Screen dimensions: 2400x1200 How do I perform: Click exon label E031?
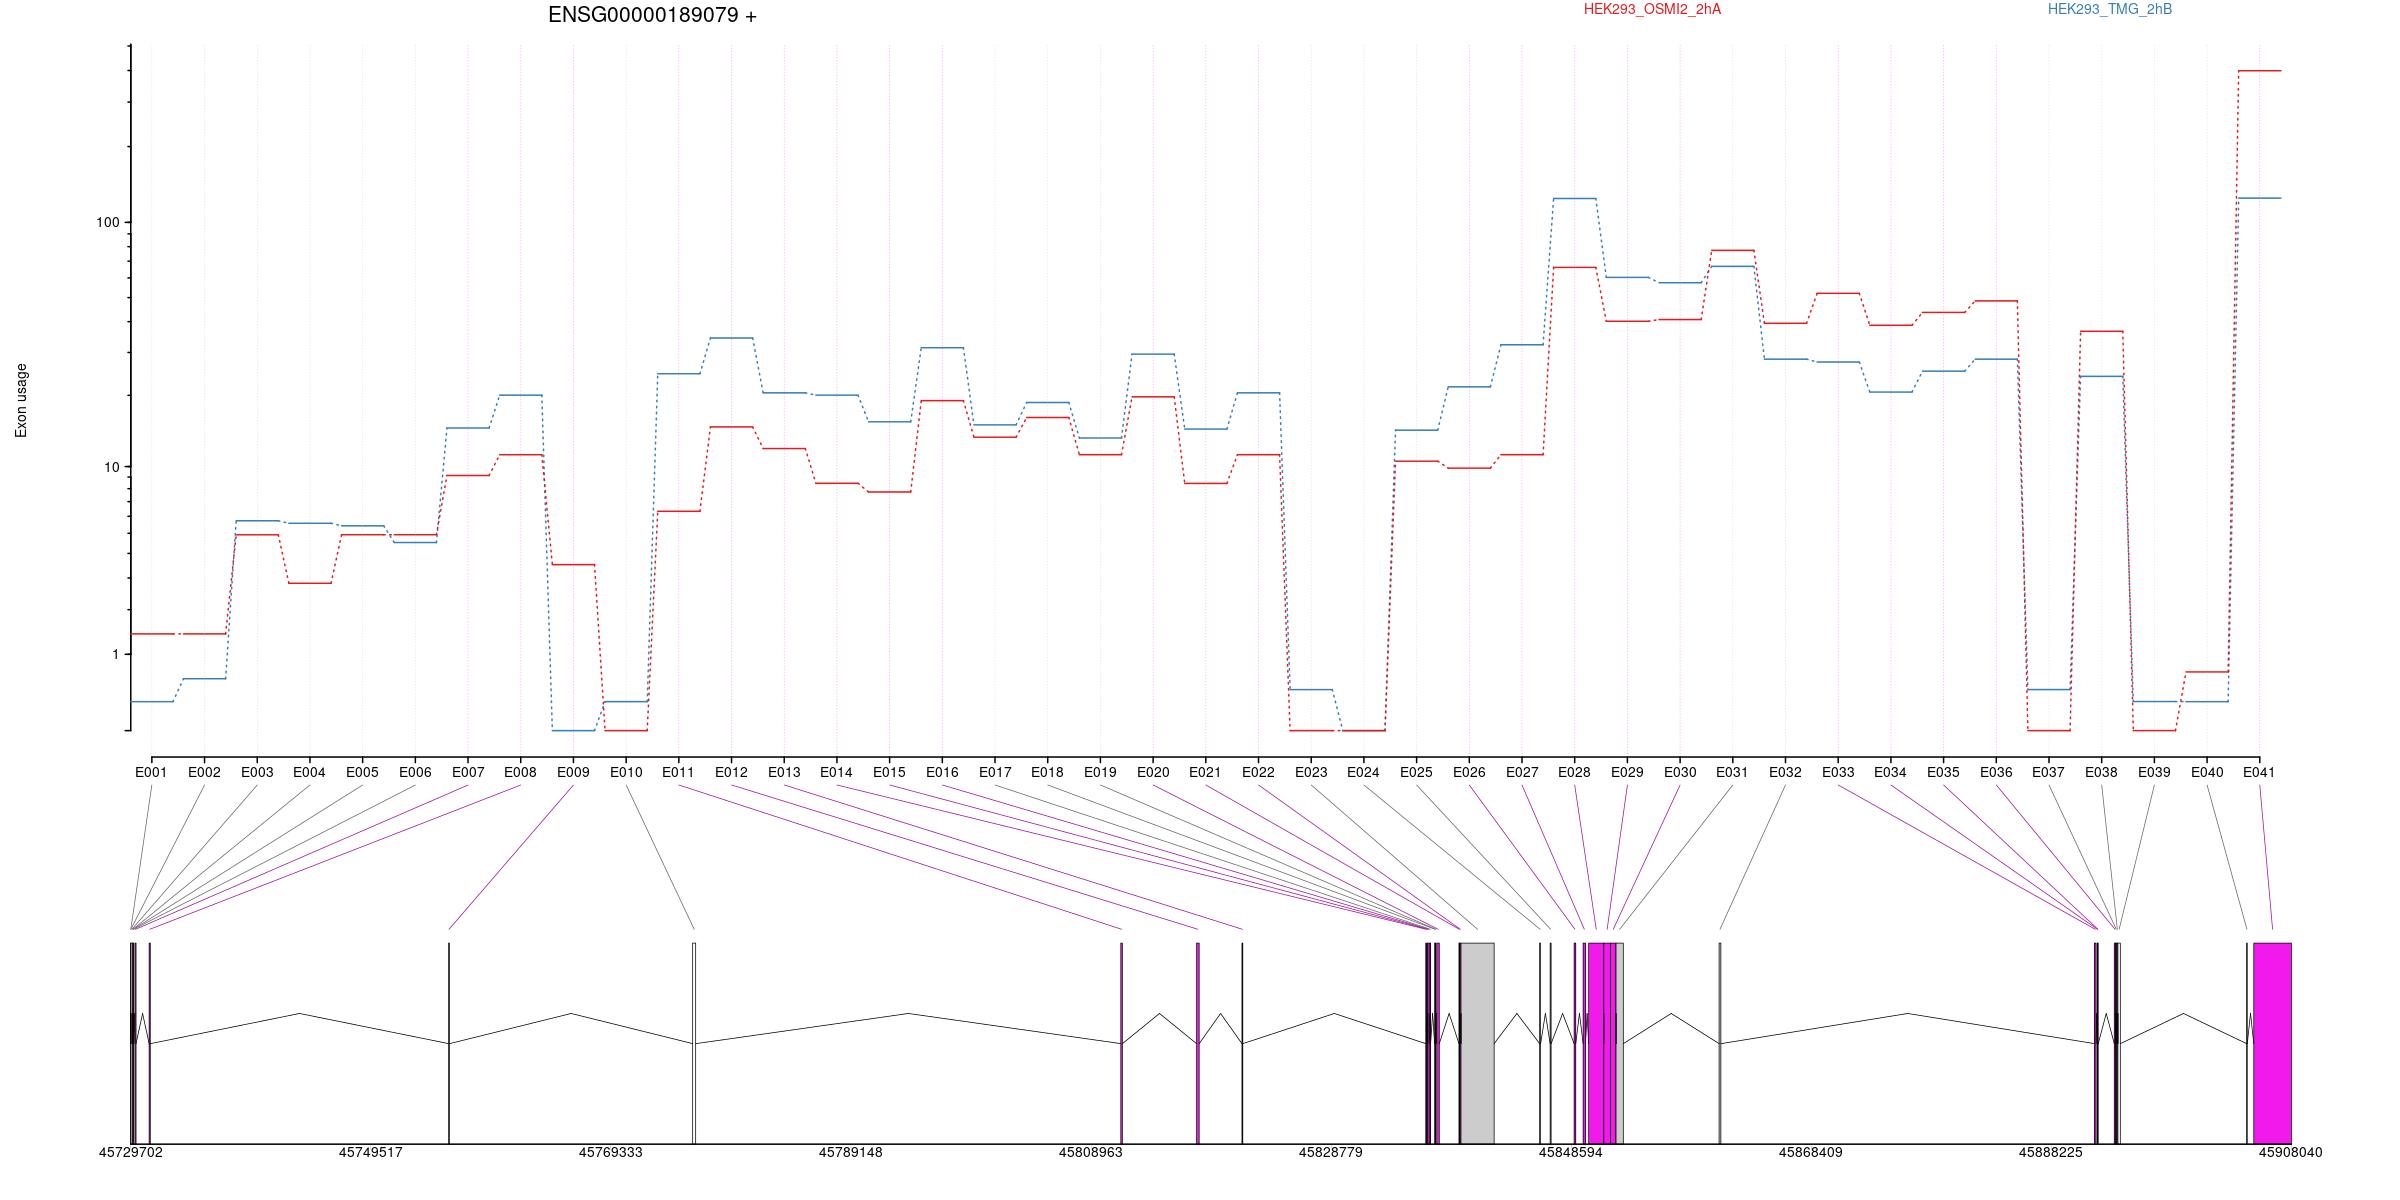click(x=1732, y=772)
